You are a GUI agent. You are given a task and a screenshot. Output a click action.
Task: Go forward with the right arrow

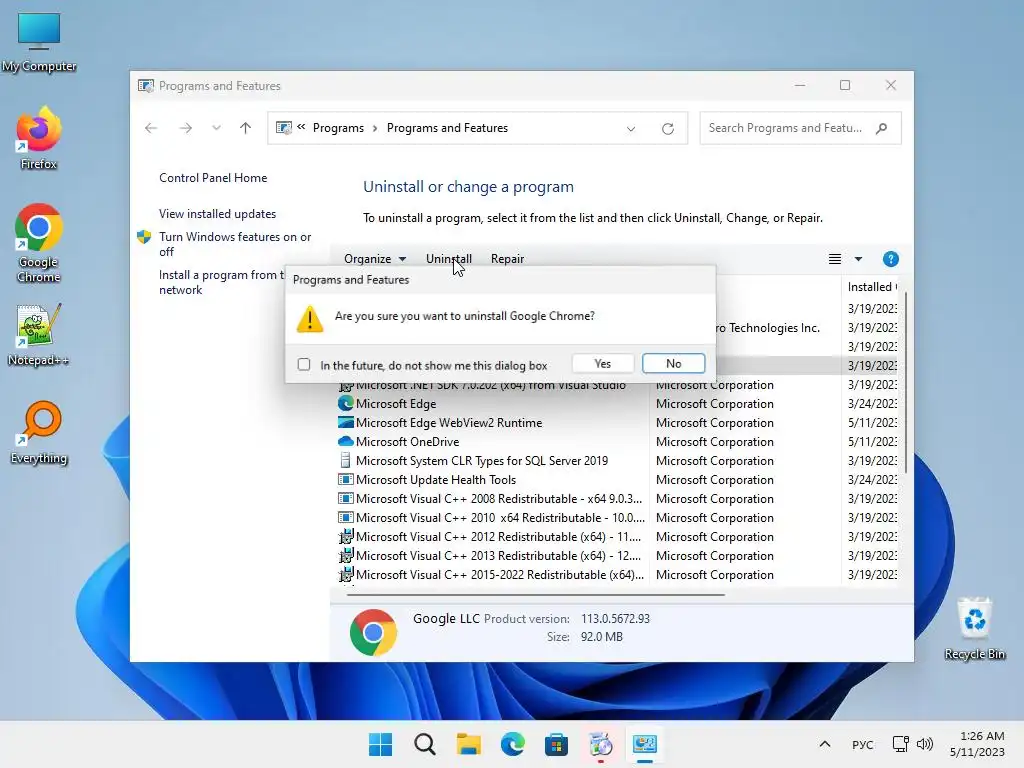[x=185, y=128]
